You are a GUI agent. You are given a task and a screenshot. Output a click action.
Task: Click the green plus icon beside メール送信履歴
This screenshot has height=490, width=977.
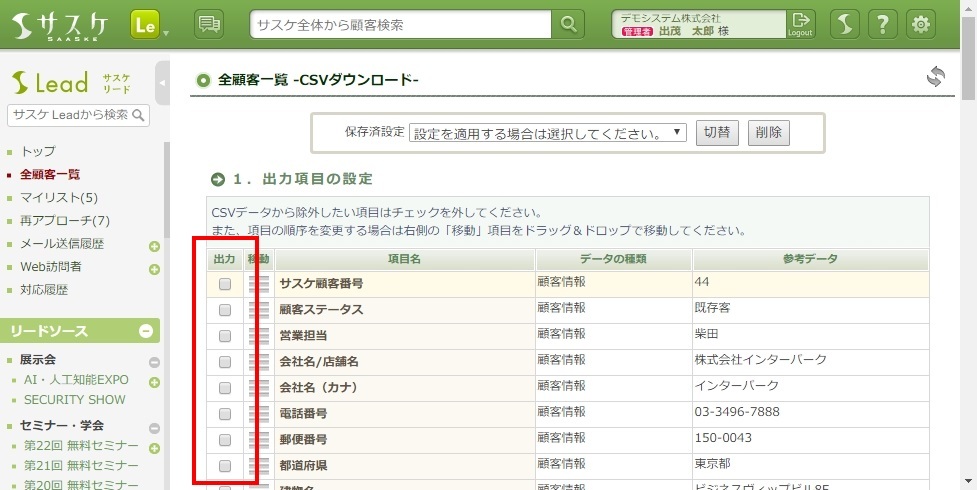click(x=155, y=246)
